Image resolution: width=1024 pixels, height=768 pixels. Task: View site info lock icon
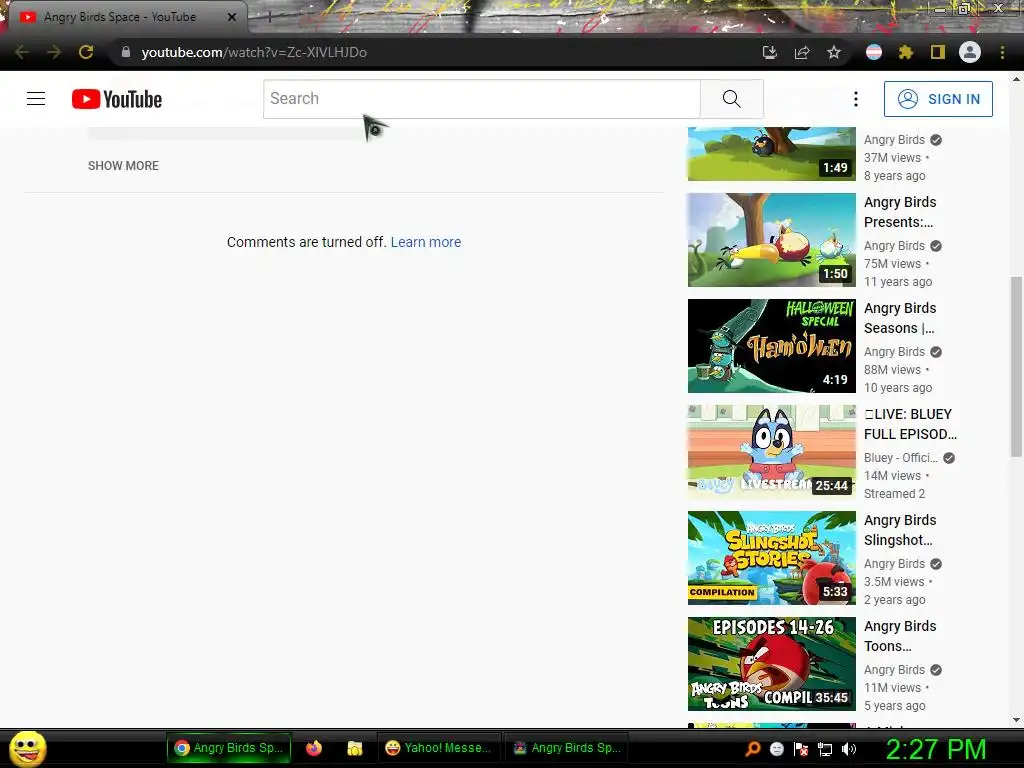pos(126,52)
